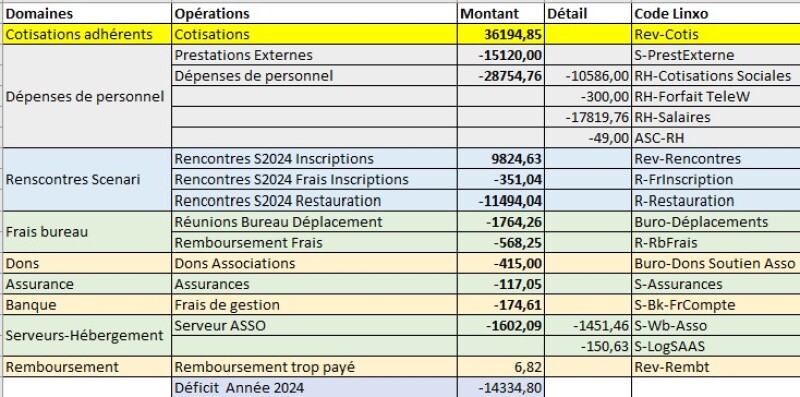
Task: Click the Réunions Bureau Déplacement cell
Action: point(314,222)
